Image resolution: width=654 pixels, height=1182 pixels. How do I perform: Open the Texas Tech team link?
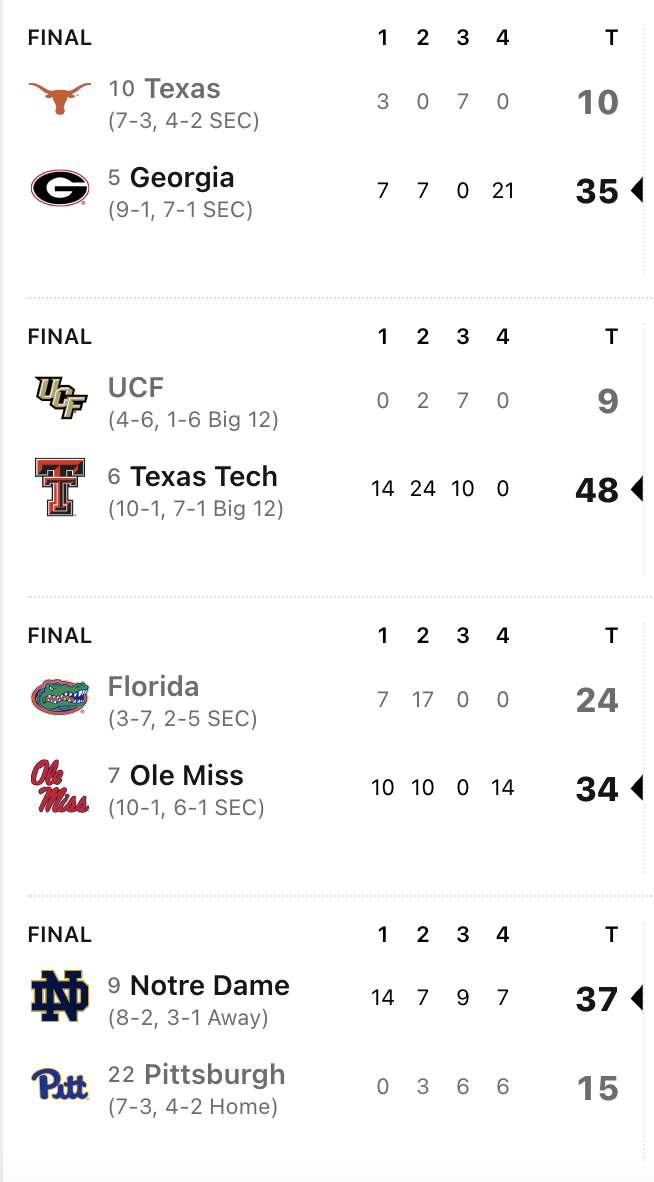tap(203, 477)
